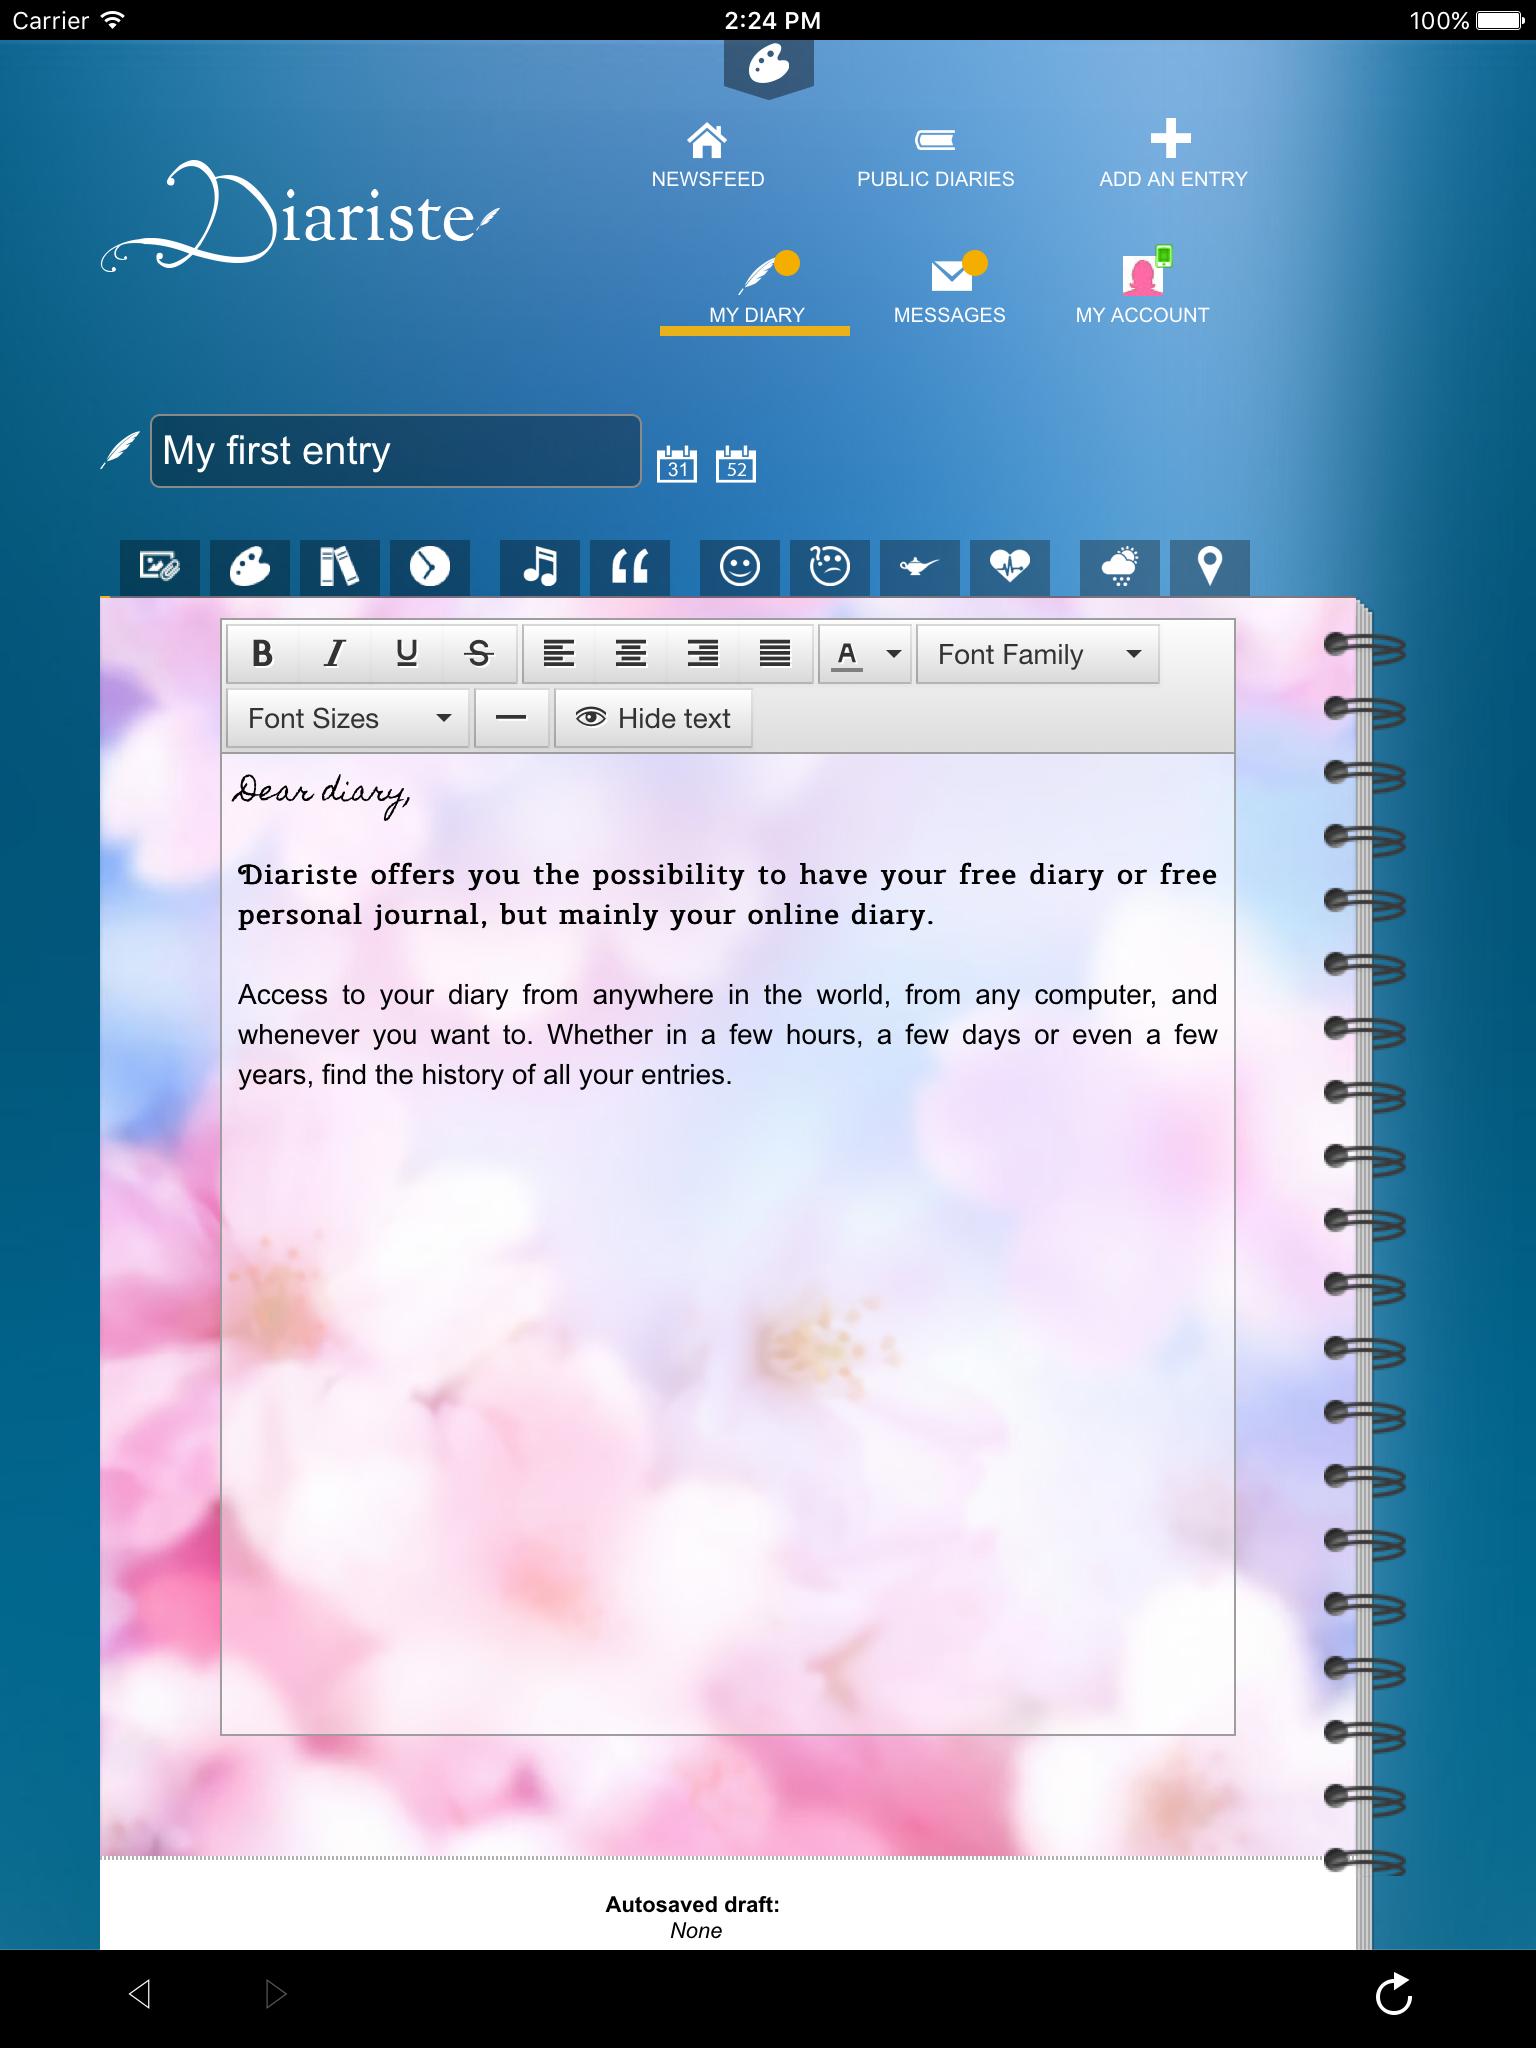Click the entry title field 'My first entry'
Screen dimensions: 1536x2048
[x=395, y=451]
